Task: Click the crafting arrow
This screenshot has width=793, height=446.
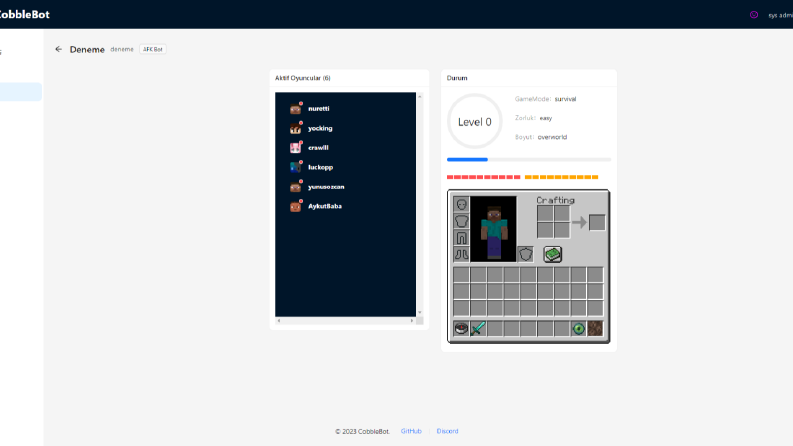Action: coord(580,222)
